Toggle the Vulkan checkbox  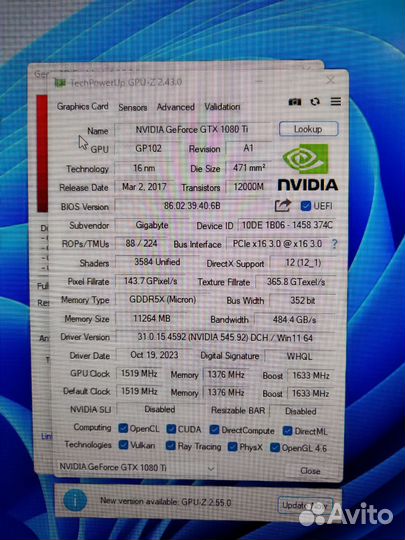tap(123, 445)
